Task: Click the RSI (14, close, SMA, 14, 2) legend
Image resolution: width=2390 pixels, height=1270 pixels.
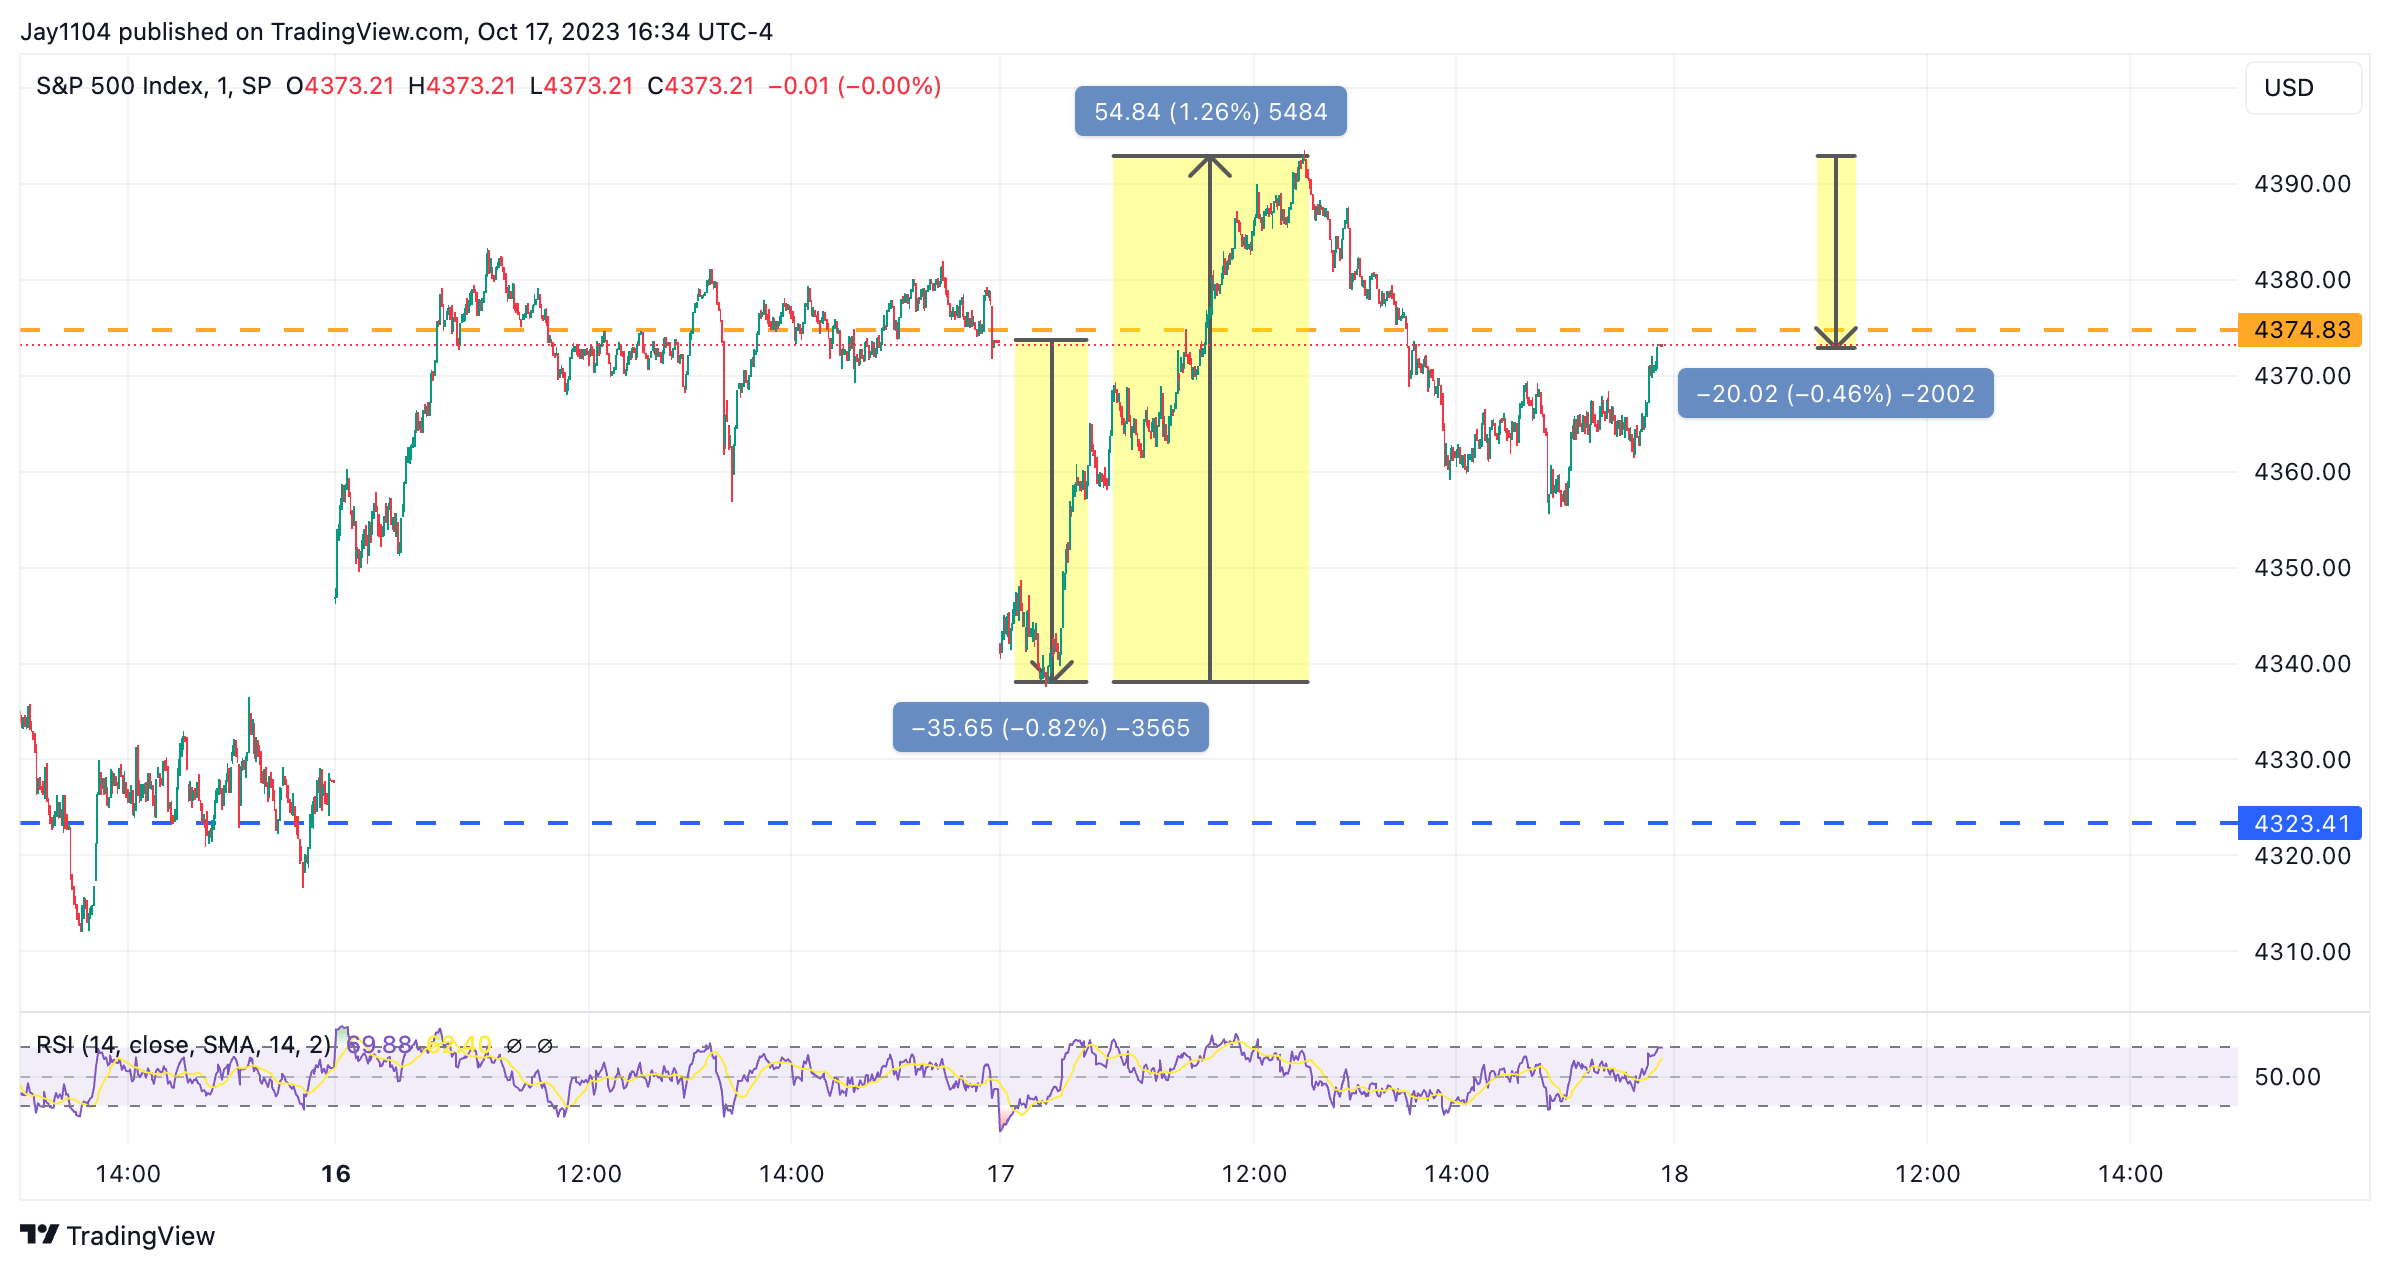Action: pos(183,1045)
